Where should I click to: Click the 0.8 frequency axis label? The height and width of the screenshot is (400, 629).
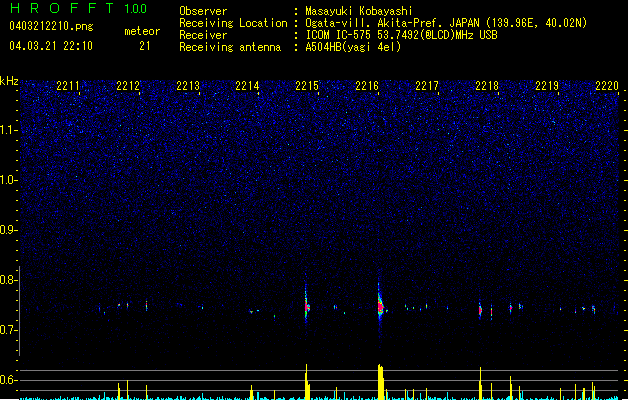(8, 280)
